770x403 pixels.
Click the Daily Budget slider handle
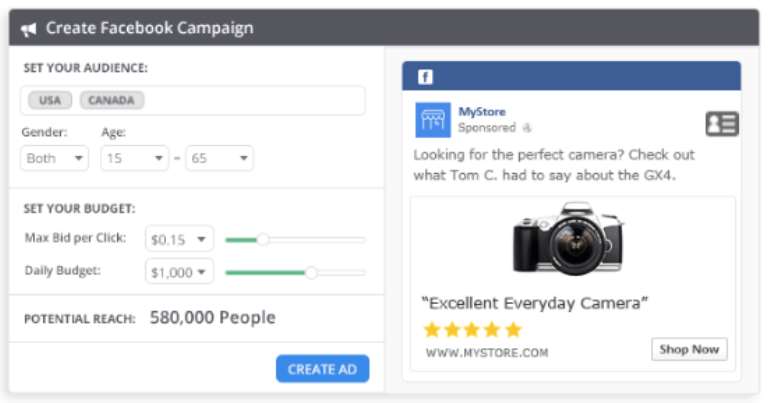pos(311,272)
